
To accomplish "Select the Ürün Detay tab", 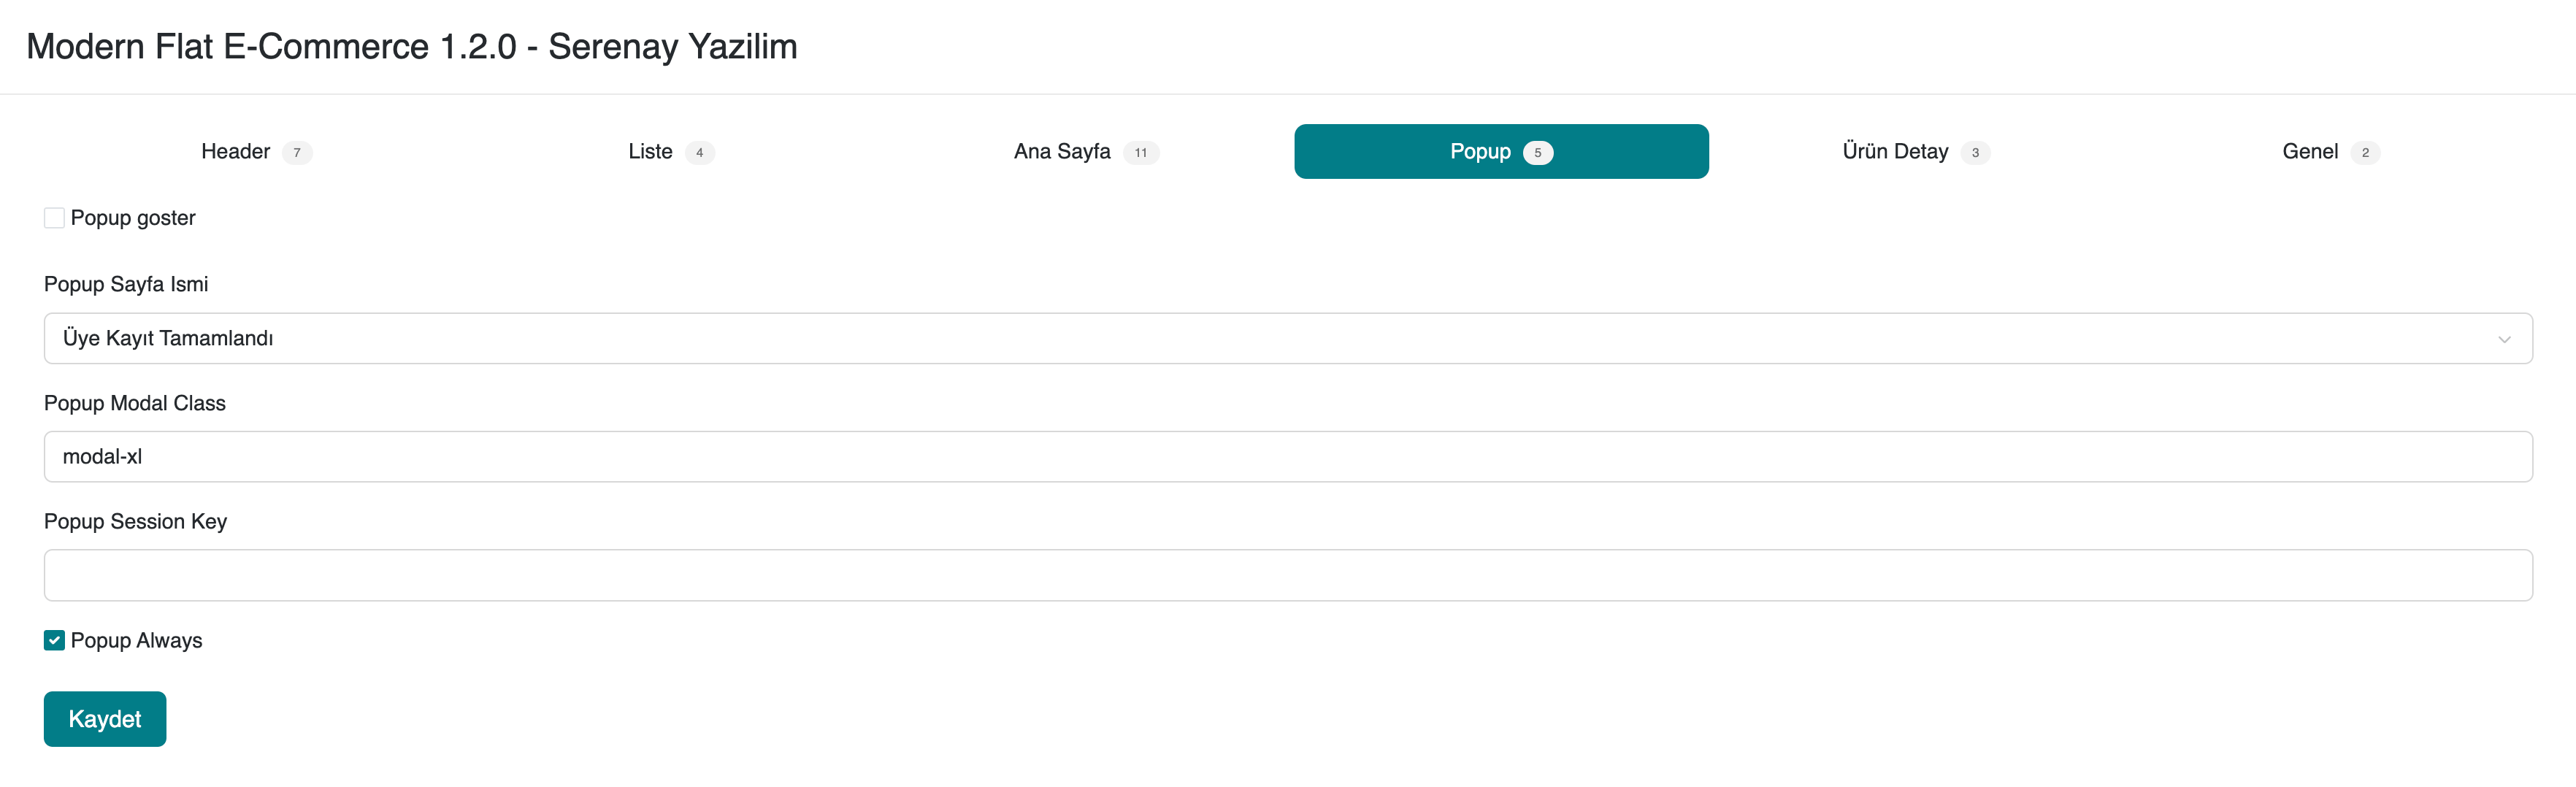I will (x=1894, y=152).
